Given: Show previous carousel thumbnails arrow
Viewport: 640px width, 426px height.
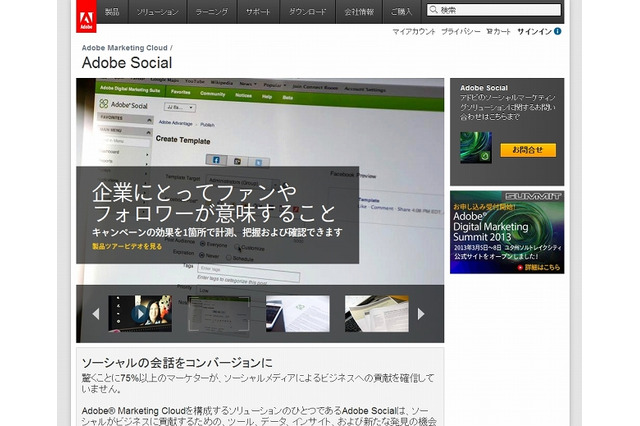Looking at the screenshot, I should pyautogui.click(x=96, y=314).
